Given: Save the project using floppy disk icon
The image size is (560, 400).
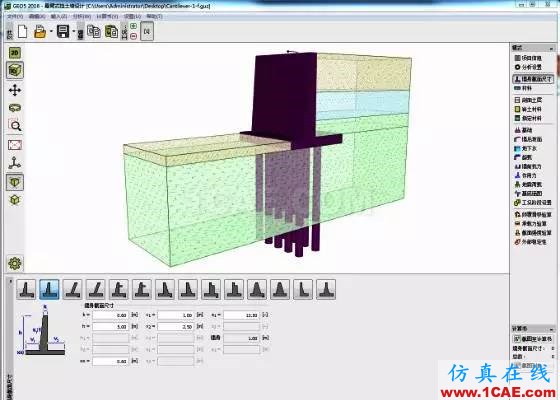Looking at the screenshot, I should click(x=63, y=31).
